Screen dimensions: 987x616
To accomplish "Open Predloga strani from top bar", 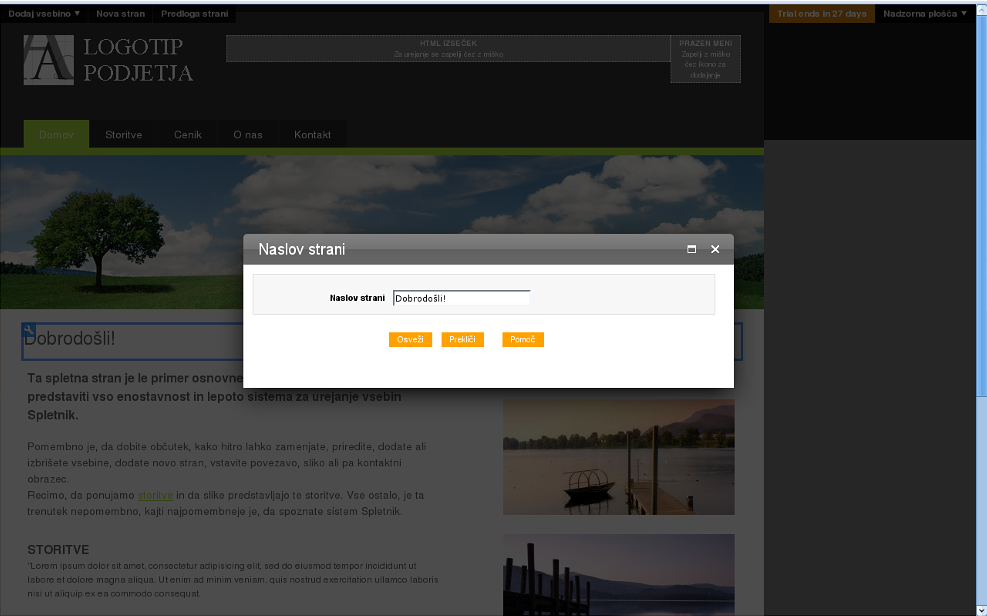I will click(195, 13).
